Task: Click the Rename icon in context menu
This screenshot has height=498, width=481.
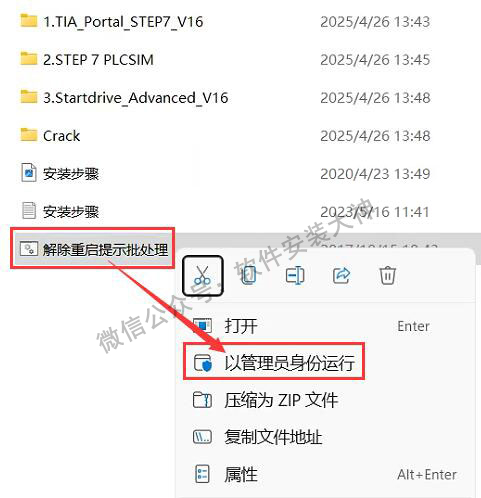Action: [x=295, y=275]
